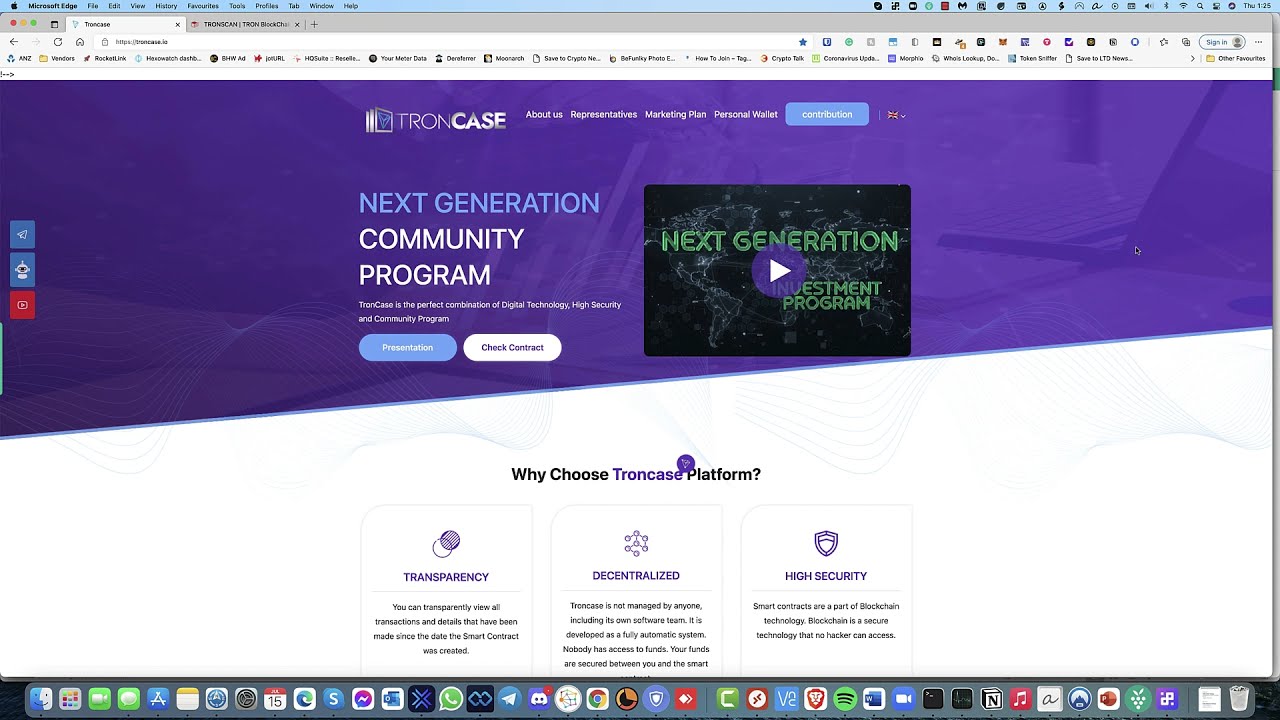This screenshot has height=720, width=1280.
Task: Open the View menu
Action: [138, 6]
